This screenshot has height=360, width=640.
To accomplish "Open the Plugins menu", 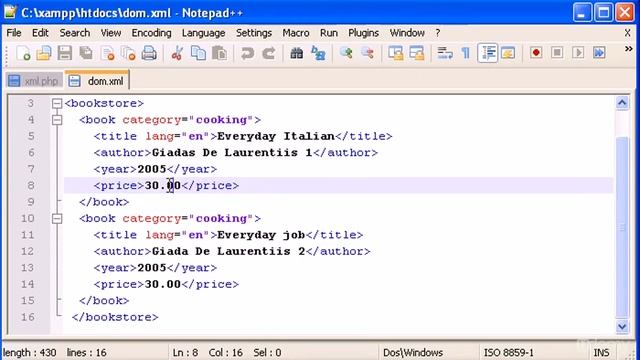I will (x=363, y=33).
